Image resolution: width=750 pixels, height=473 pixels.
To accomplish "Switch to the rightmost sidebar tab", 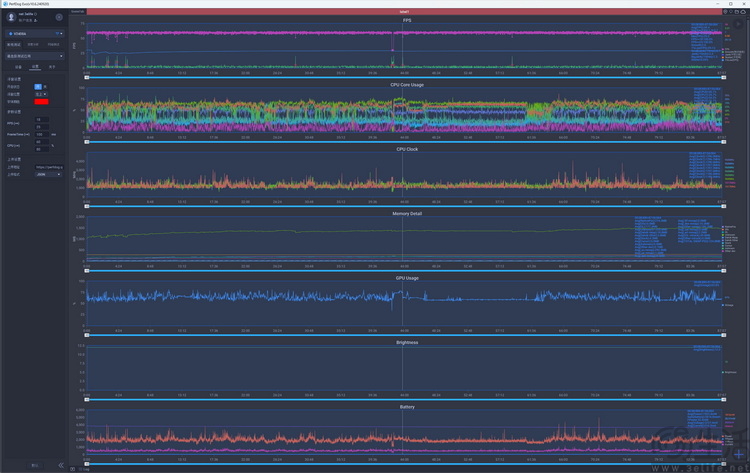I will [52, 67].
